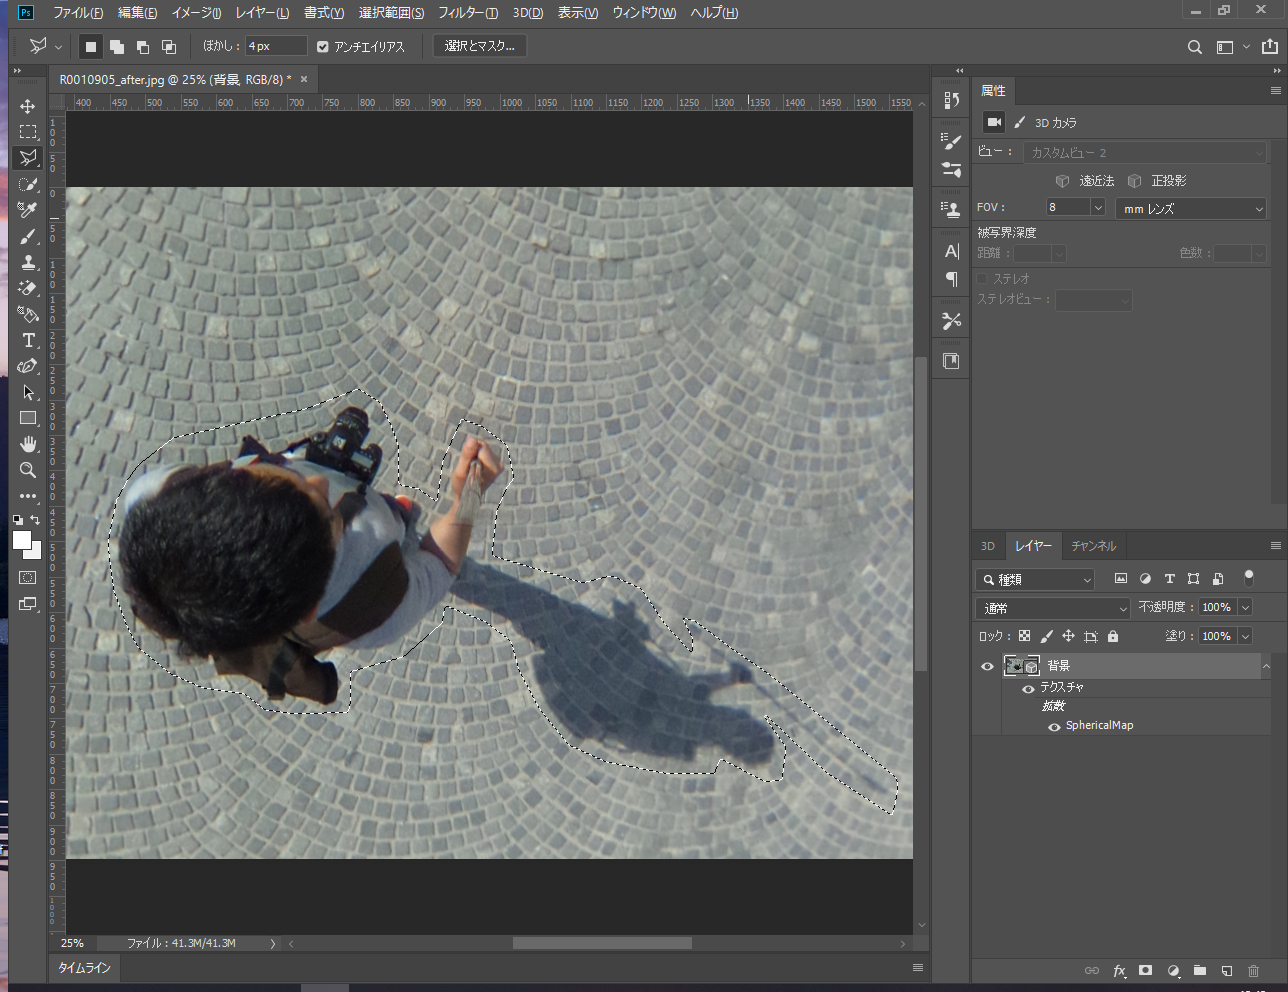The height and width of the screenshot is (992, 1288).
Task: Open the イメージ menu
Action: coord(196,13)
